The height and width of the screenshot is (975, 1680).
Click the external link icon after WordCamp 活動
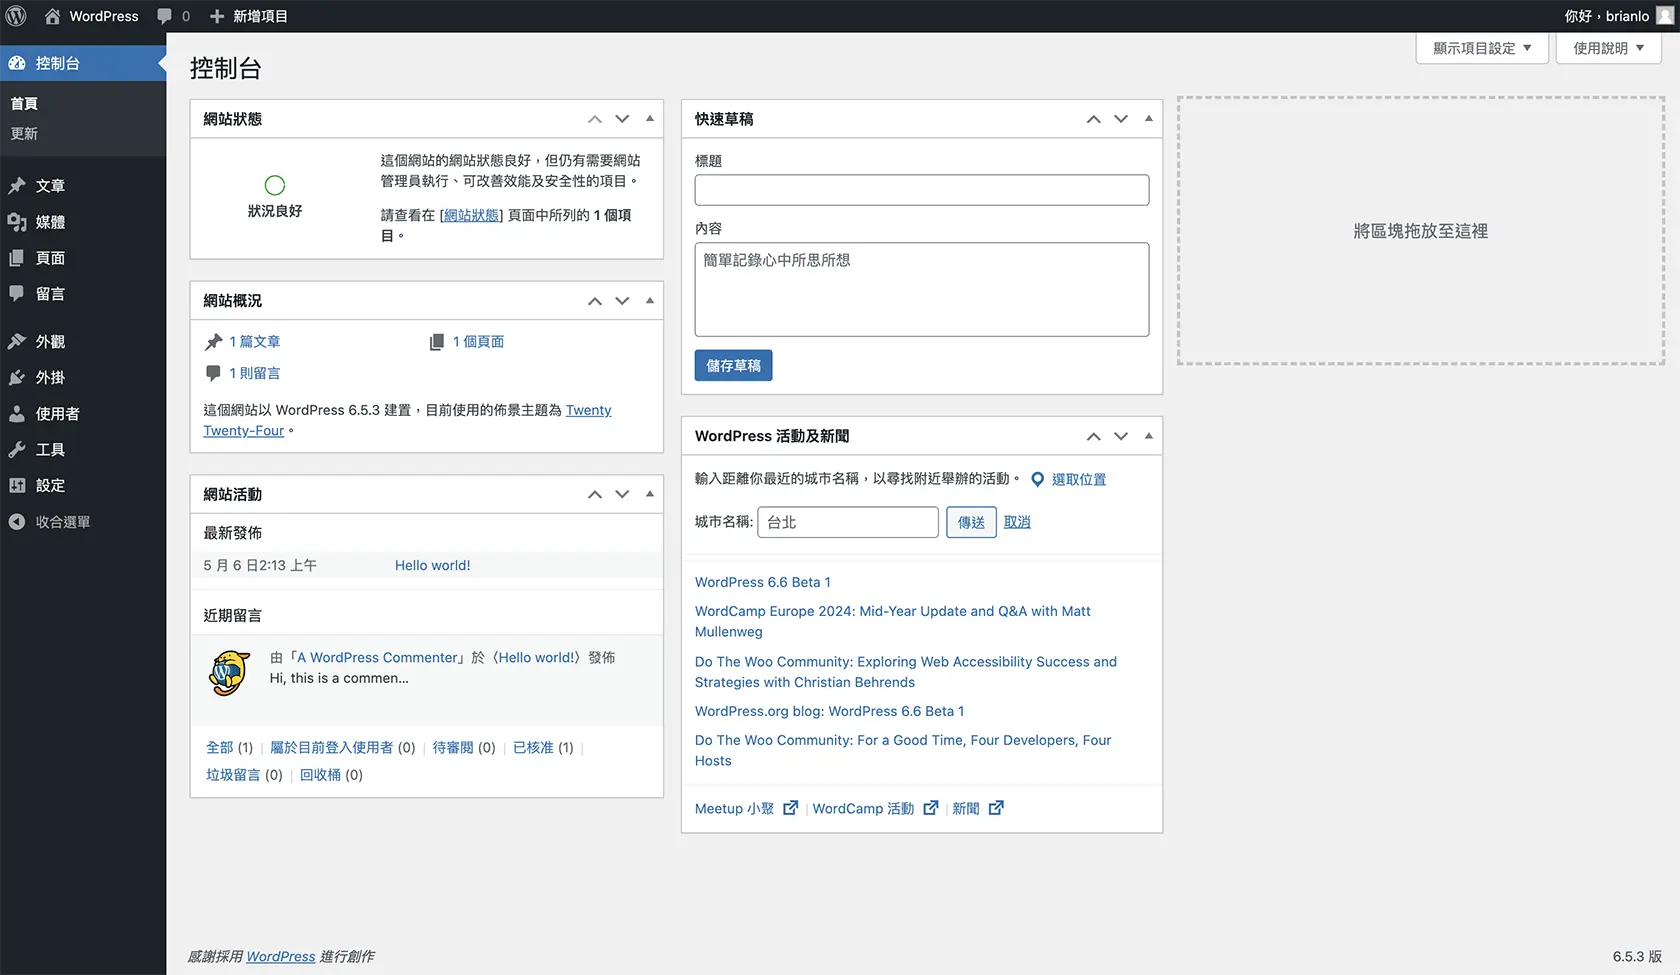931,808
